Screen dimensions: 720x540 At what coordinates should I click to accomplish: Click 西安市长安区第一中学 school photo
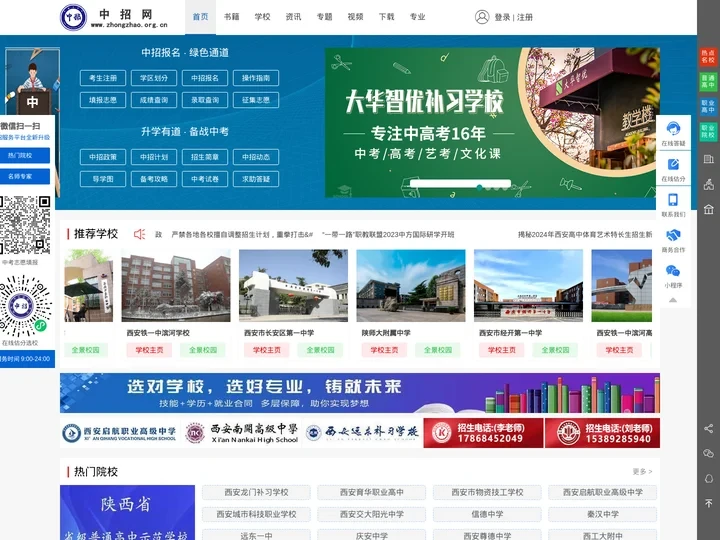click(x=293, y=286)
